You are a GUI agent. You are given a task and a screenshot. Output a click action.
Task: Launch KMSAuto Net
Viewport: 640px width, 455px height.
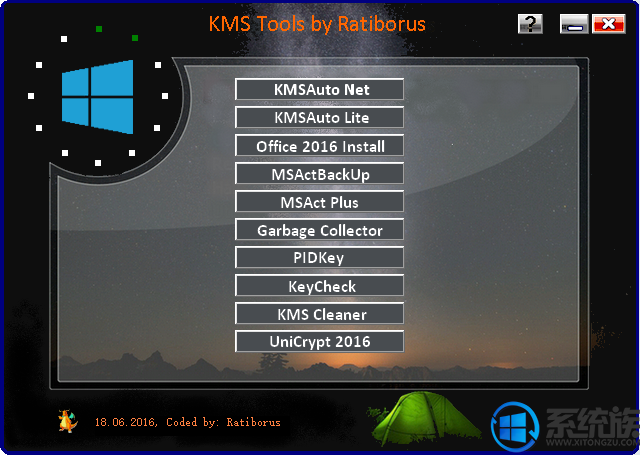[x=319, y=89]
